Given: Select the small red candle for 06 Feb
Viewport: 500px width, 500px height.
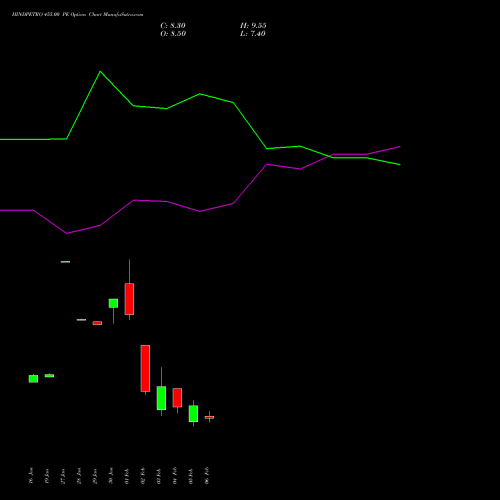Looking at the screenshot, I should (x=209, y=417).
